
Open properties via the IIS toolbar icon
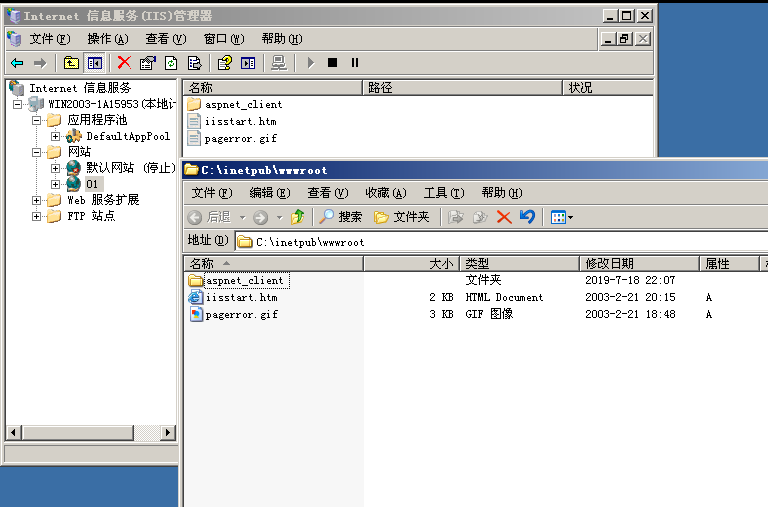148,63
